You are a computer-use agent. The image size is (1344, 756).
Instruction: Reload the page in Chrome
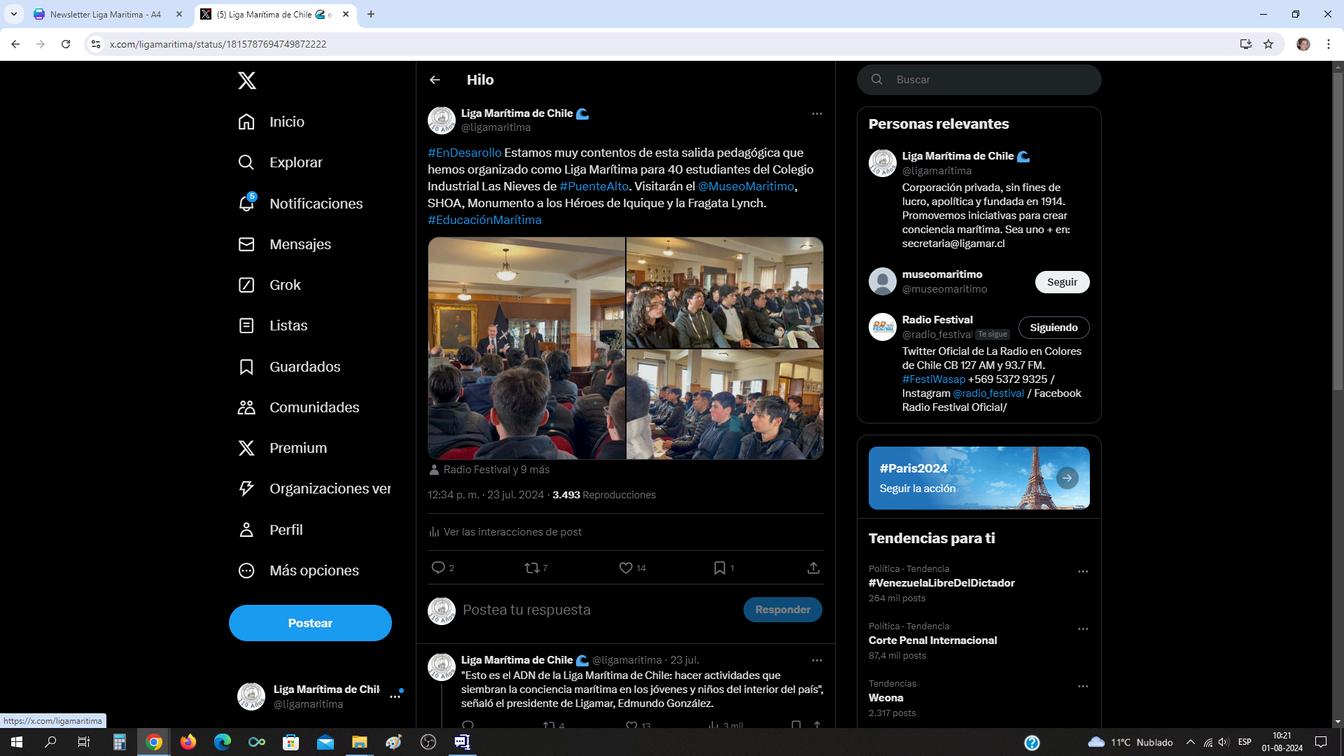(x=66, y=44)
